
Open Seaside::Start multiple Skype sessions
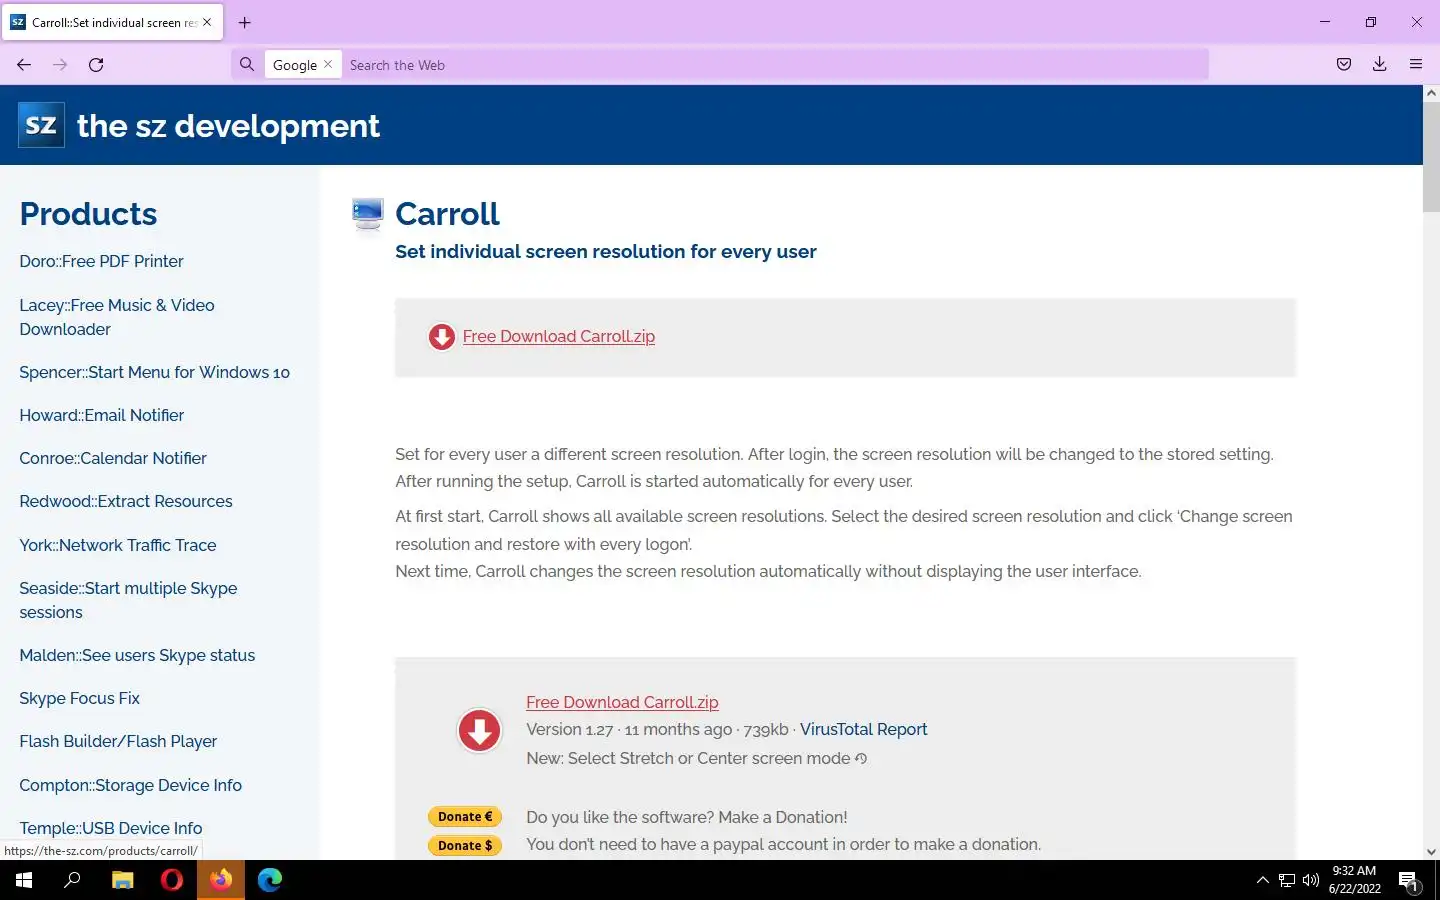tap(128, 600)
